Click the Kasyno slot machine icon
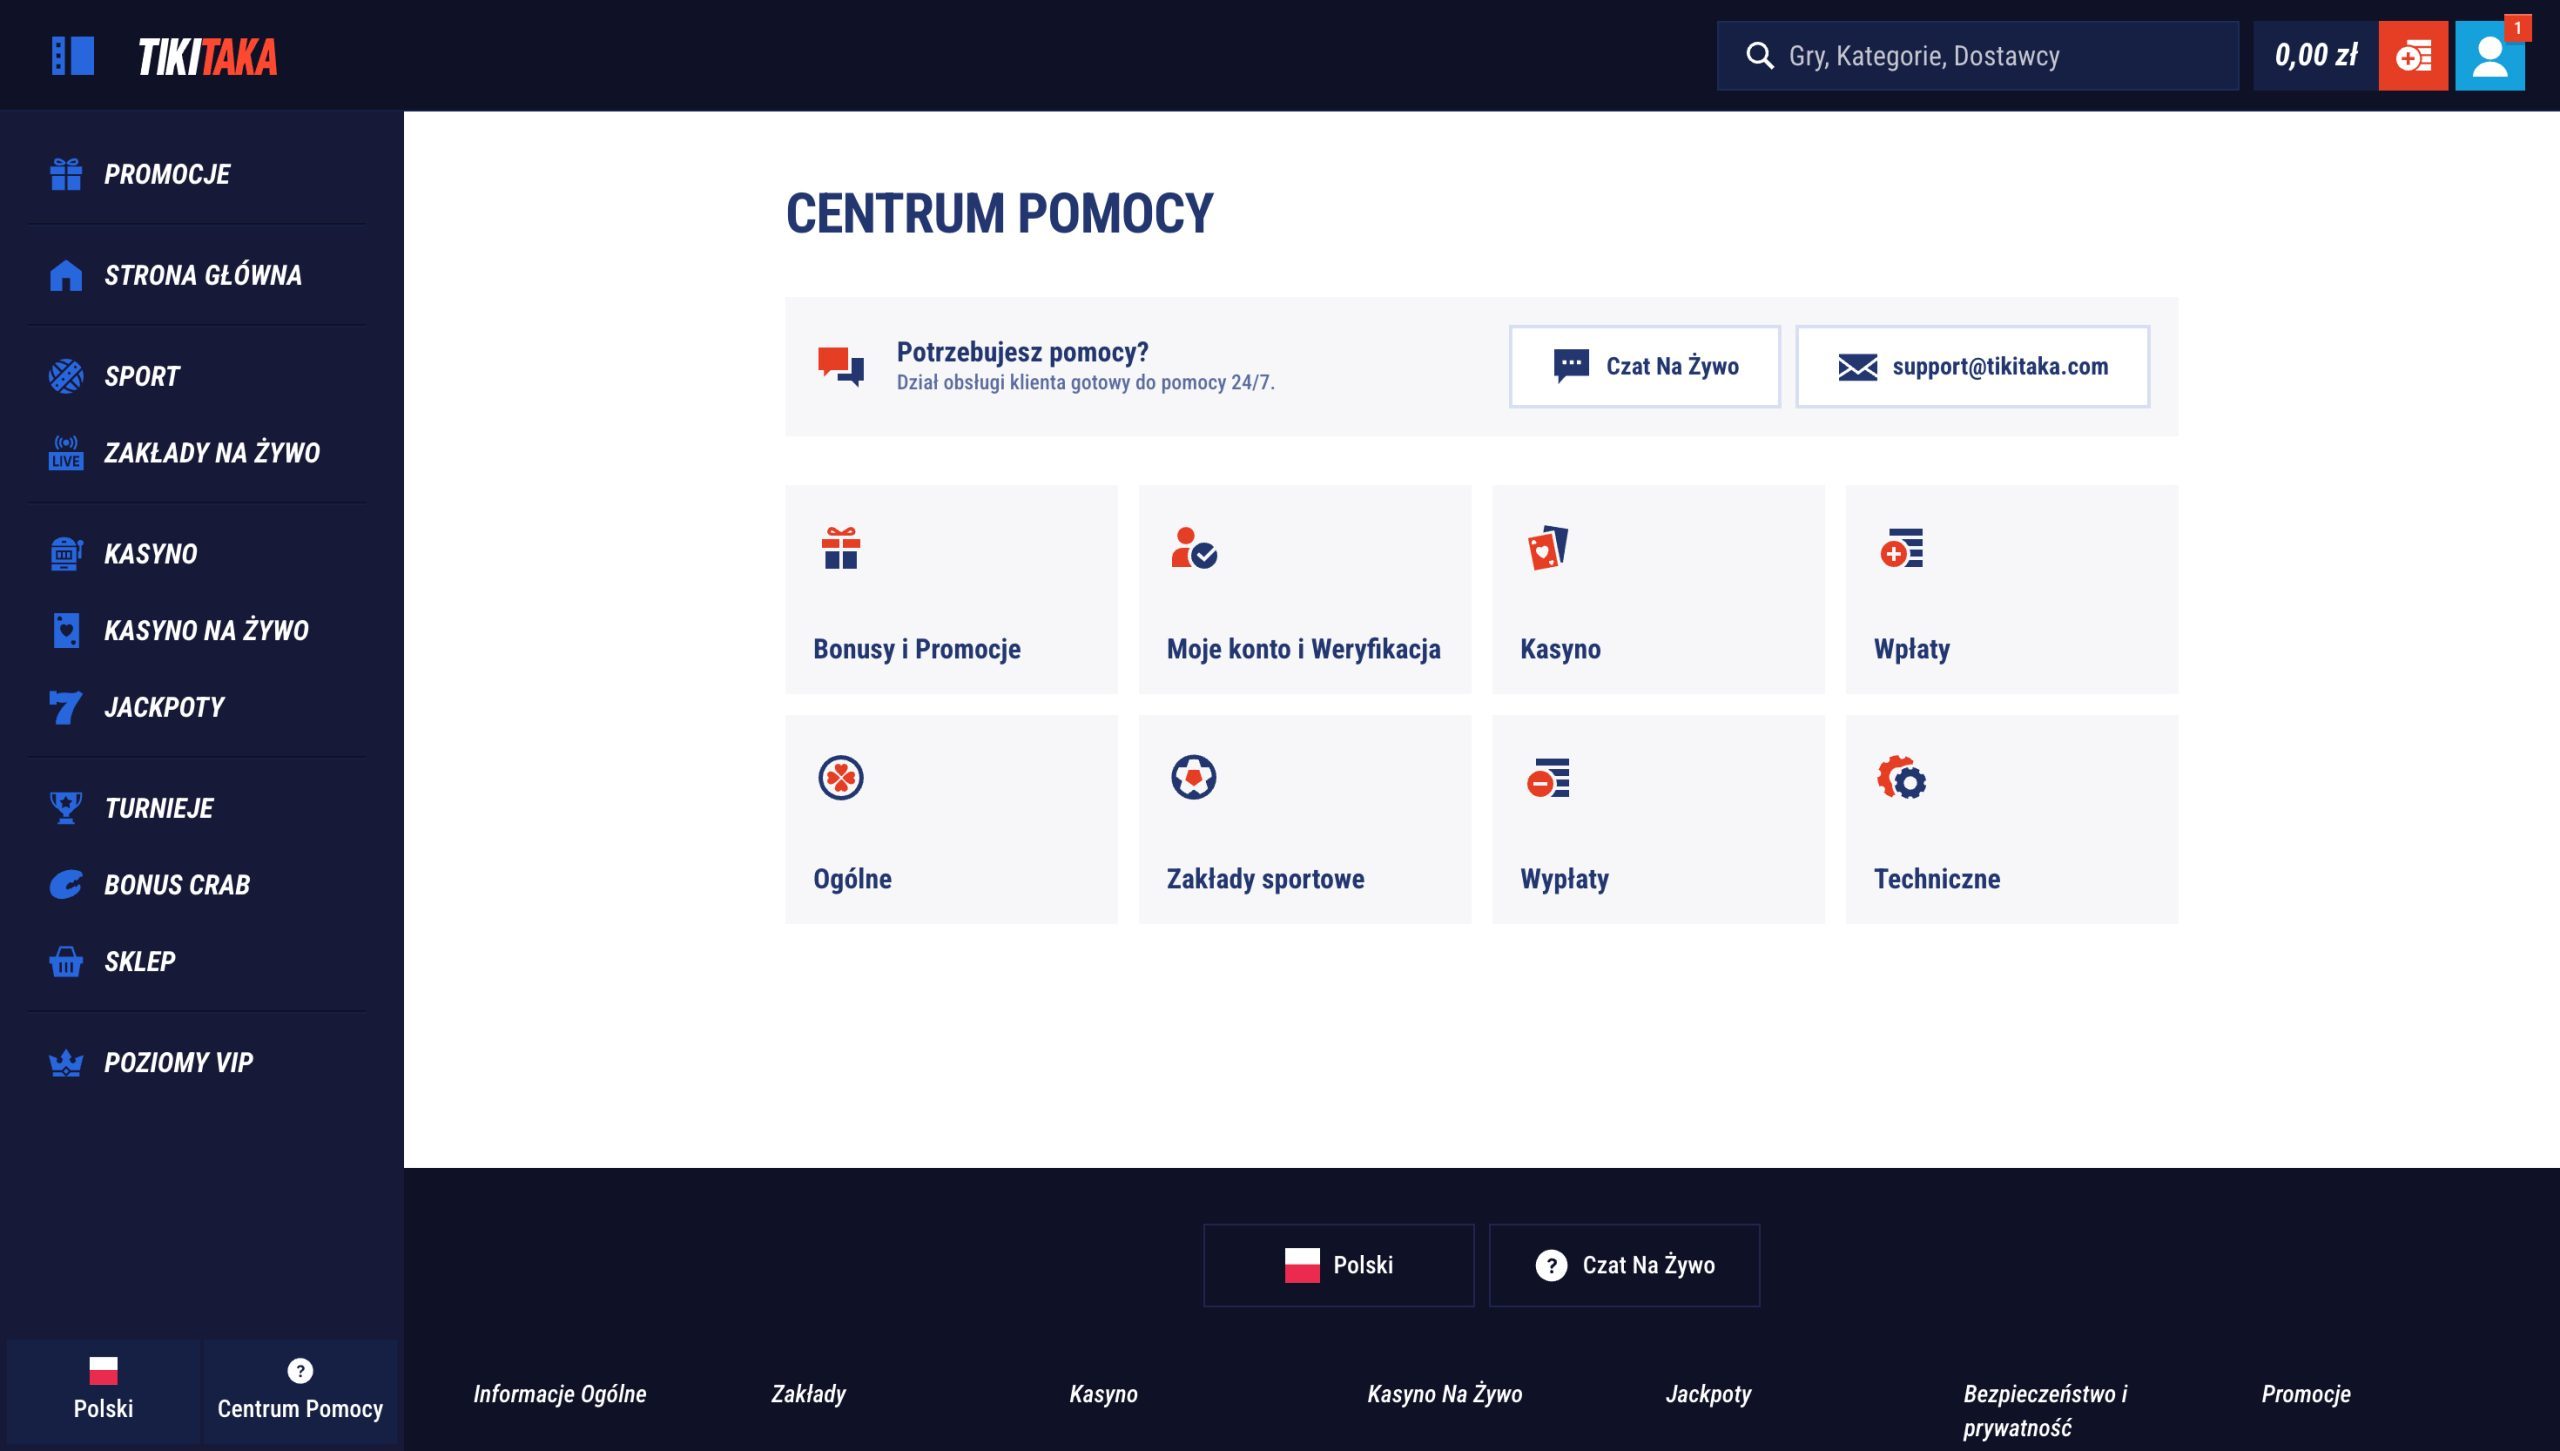Viewport: 2560px width, 1451px height. point(66,553)
